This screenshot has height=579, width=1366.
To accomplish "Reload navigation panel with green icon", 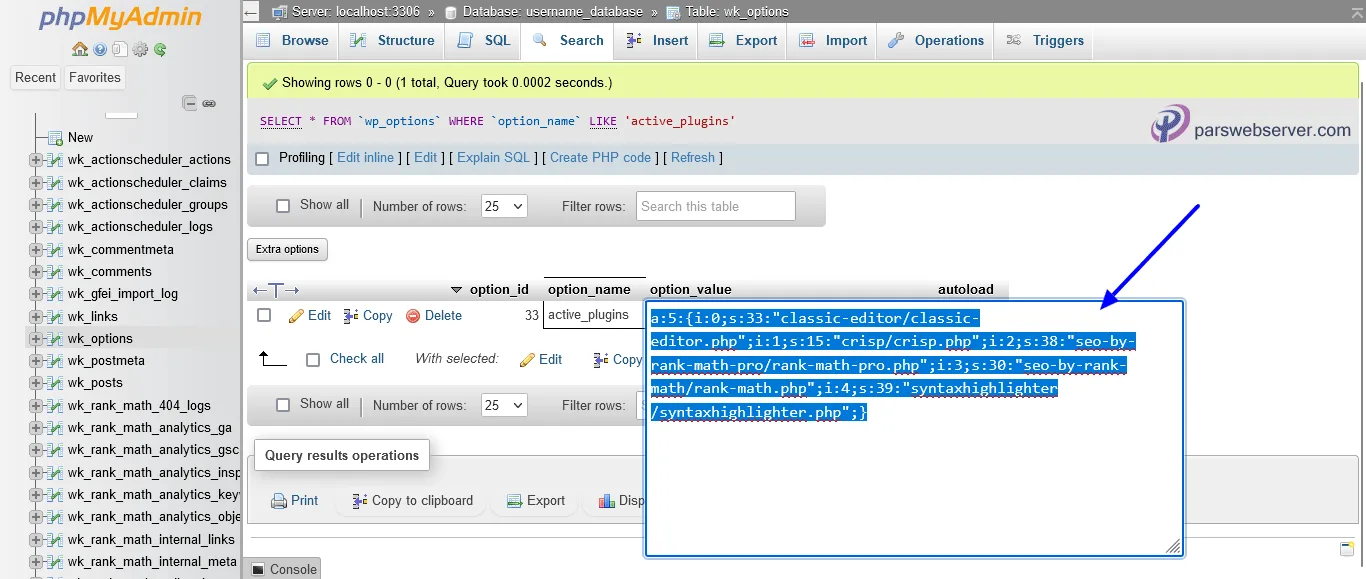I will [160, 49].
